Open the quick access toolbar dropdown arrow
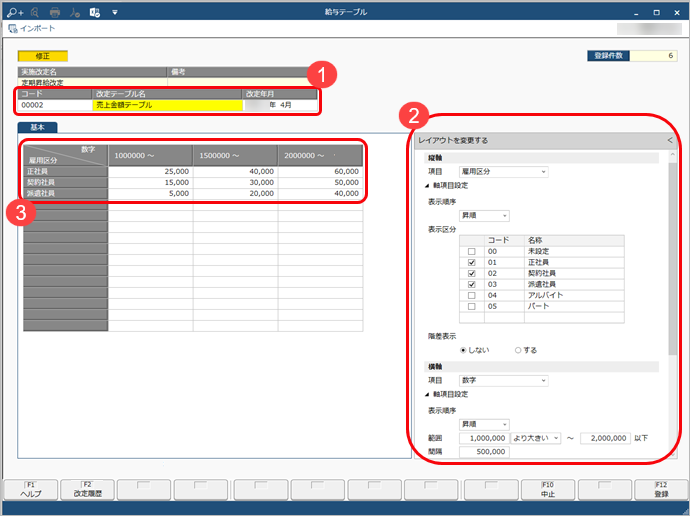This screenshot has width=690, height=516. pyautogui.click(x=114, y=12)
